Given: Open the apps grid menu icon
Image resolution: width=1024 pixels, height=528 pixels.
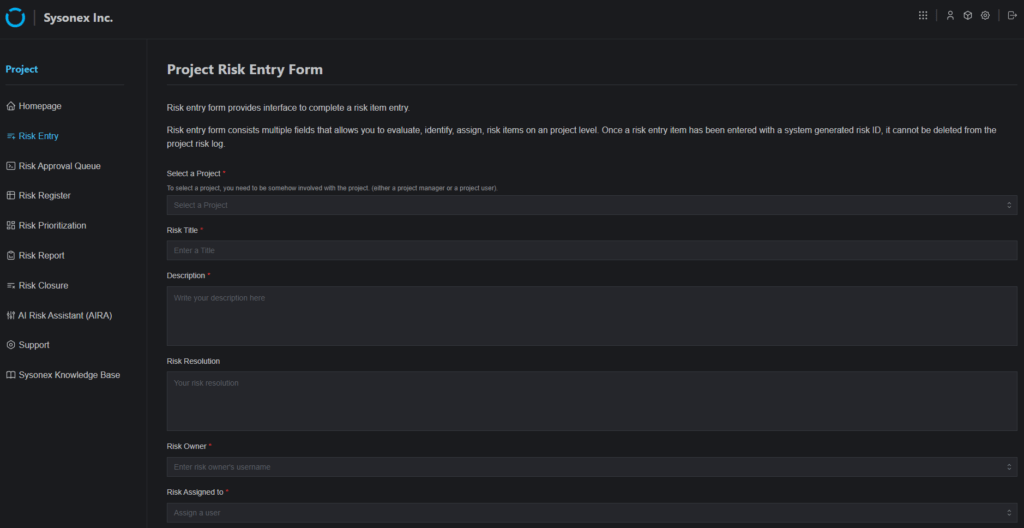Looking at the screenshot, I should click(x=923, y=15).
